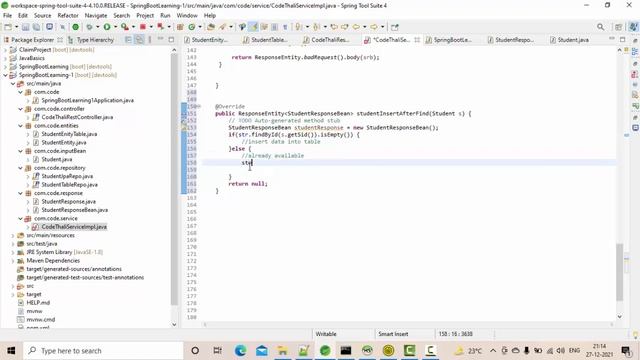640x360 pixels.
Task: Click the green Run button
Action: 107,27
